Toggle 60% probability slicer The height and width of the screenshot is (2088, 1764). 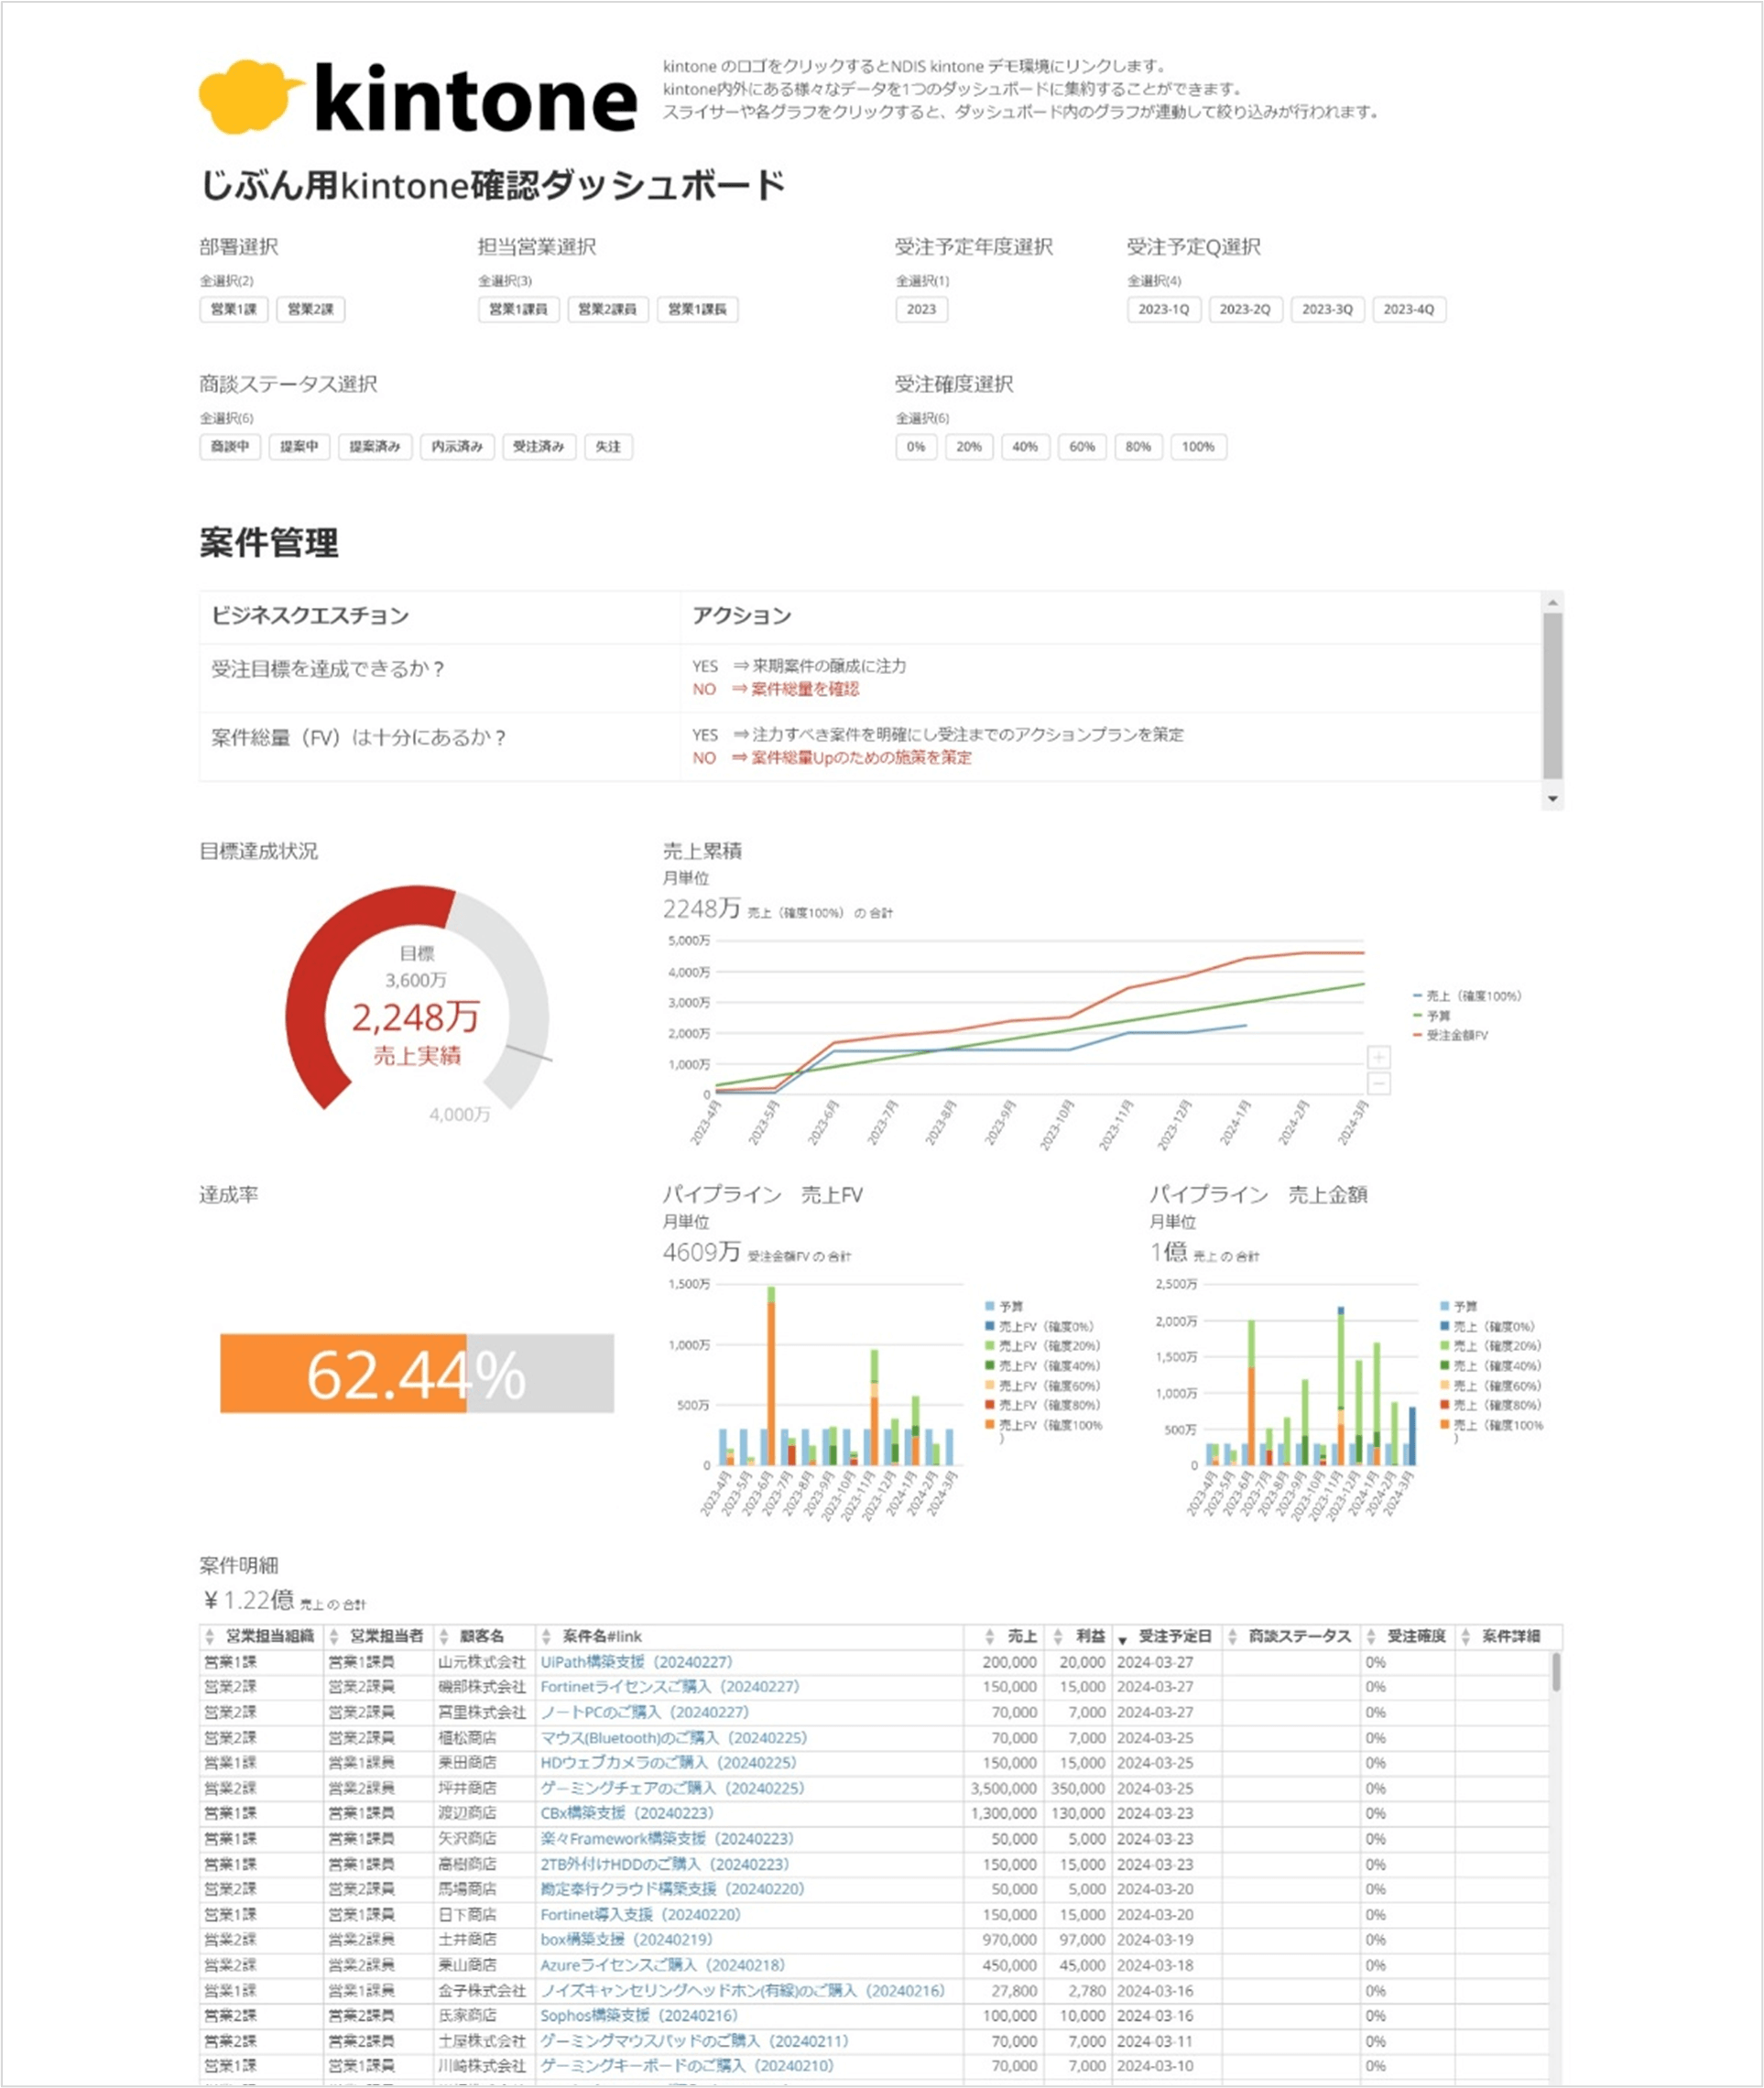pyautogui.click(x=1082, y=446)
